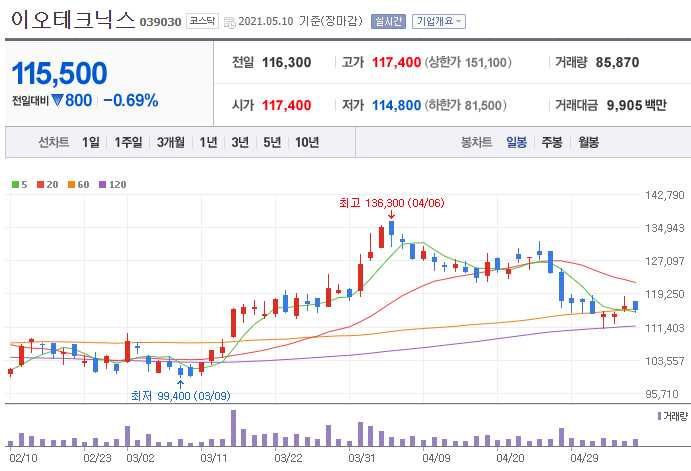Switch to 주봉 weekly candle chart

pos(552,142)
